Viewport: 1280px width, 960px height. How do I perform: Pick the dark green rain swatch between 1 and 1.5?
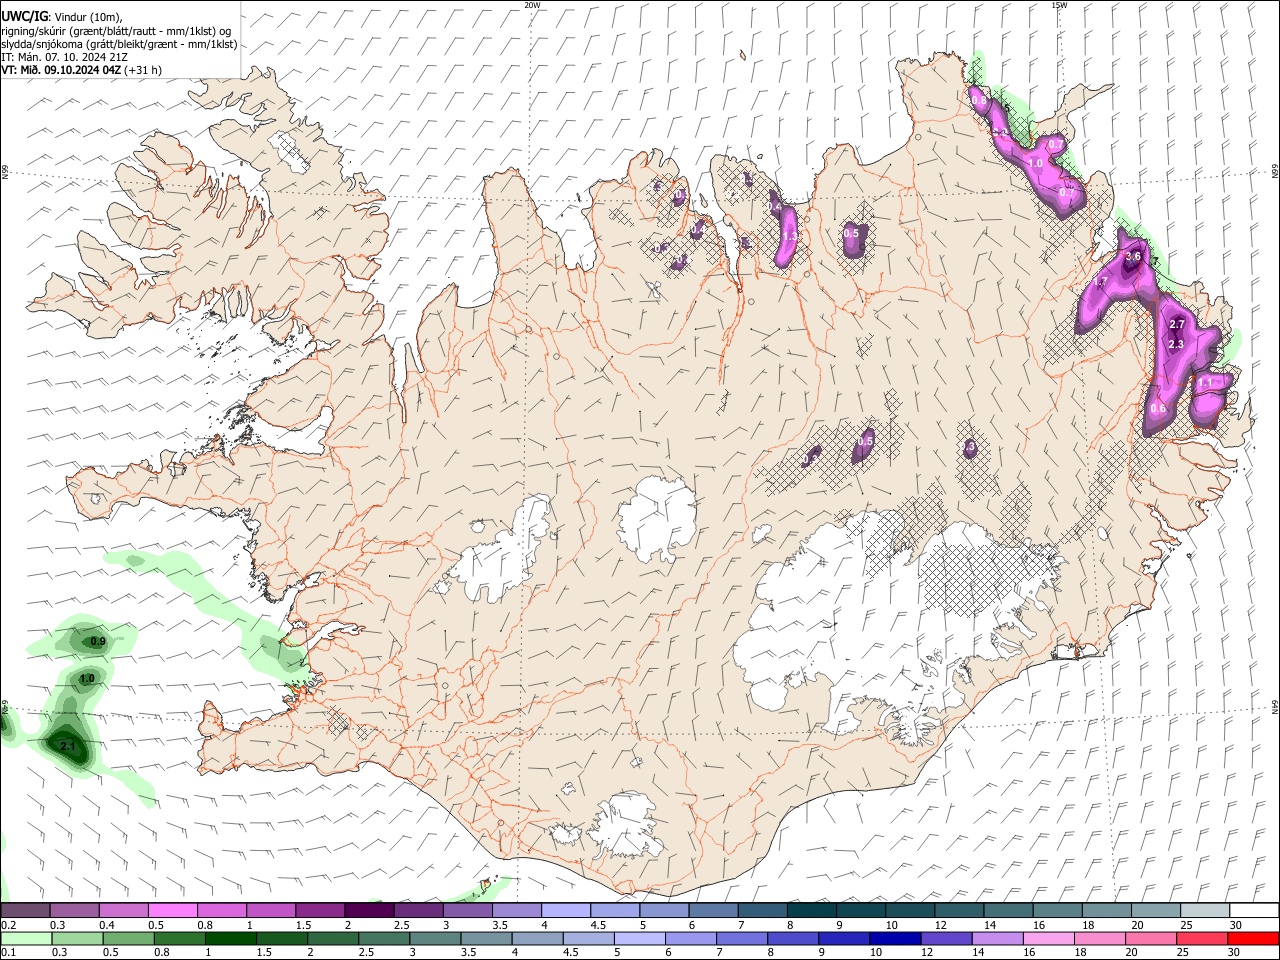pyautogui.click(x=231, y=939)
